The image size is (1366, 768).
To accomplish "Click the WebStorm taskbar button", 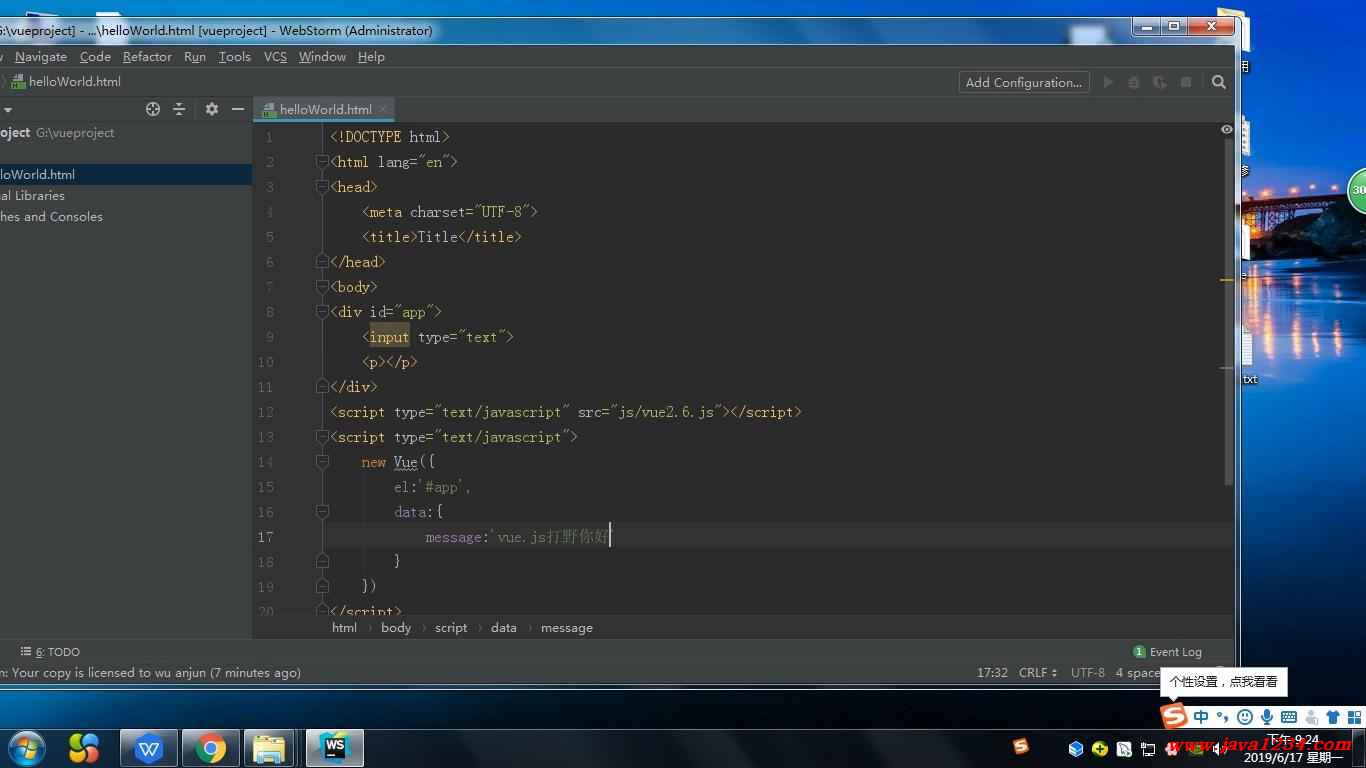I will point(334,748).
